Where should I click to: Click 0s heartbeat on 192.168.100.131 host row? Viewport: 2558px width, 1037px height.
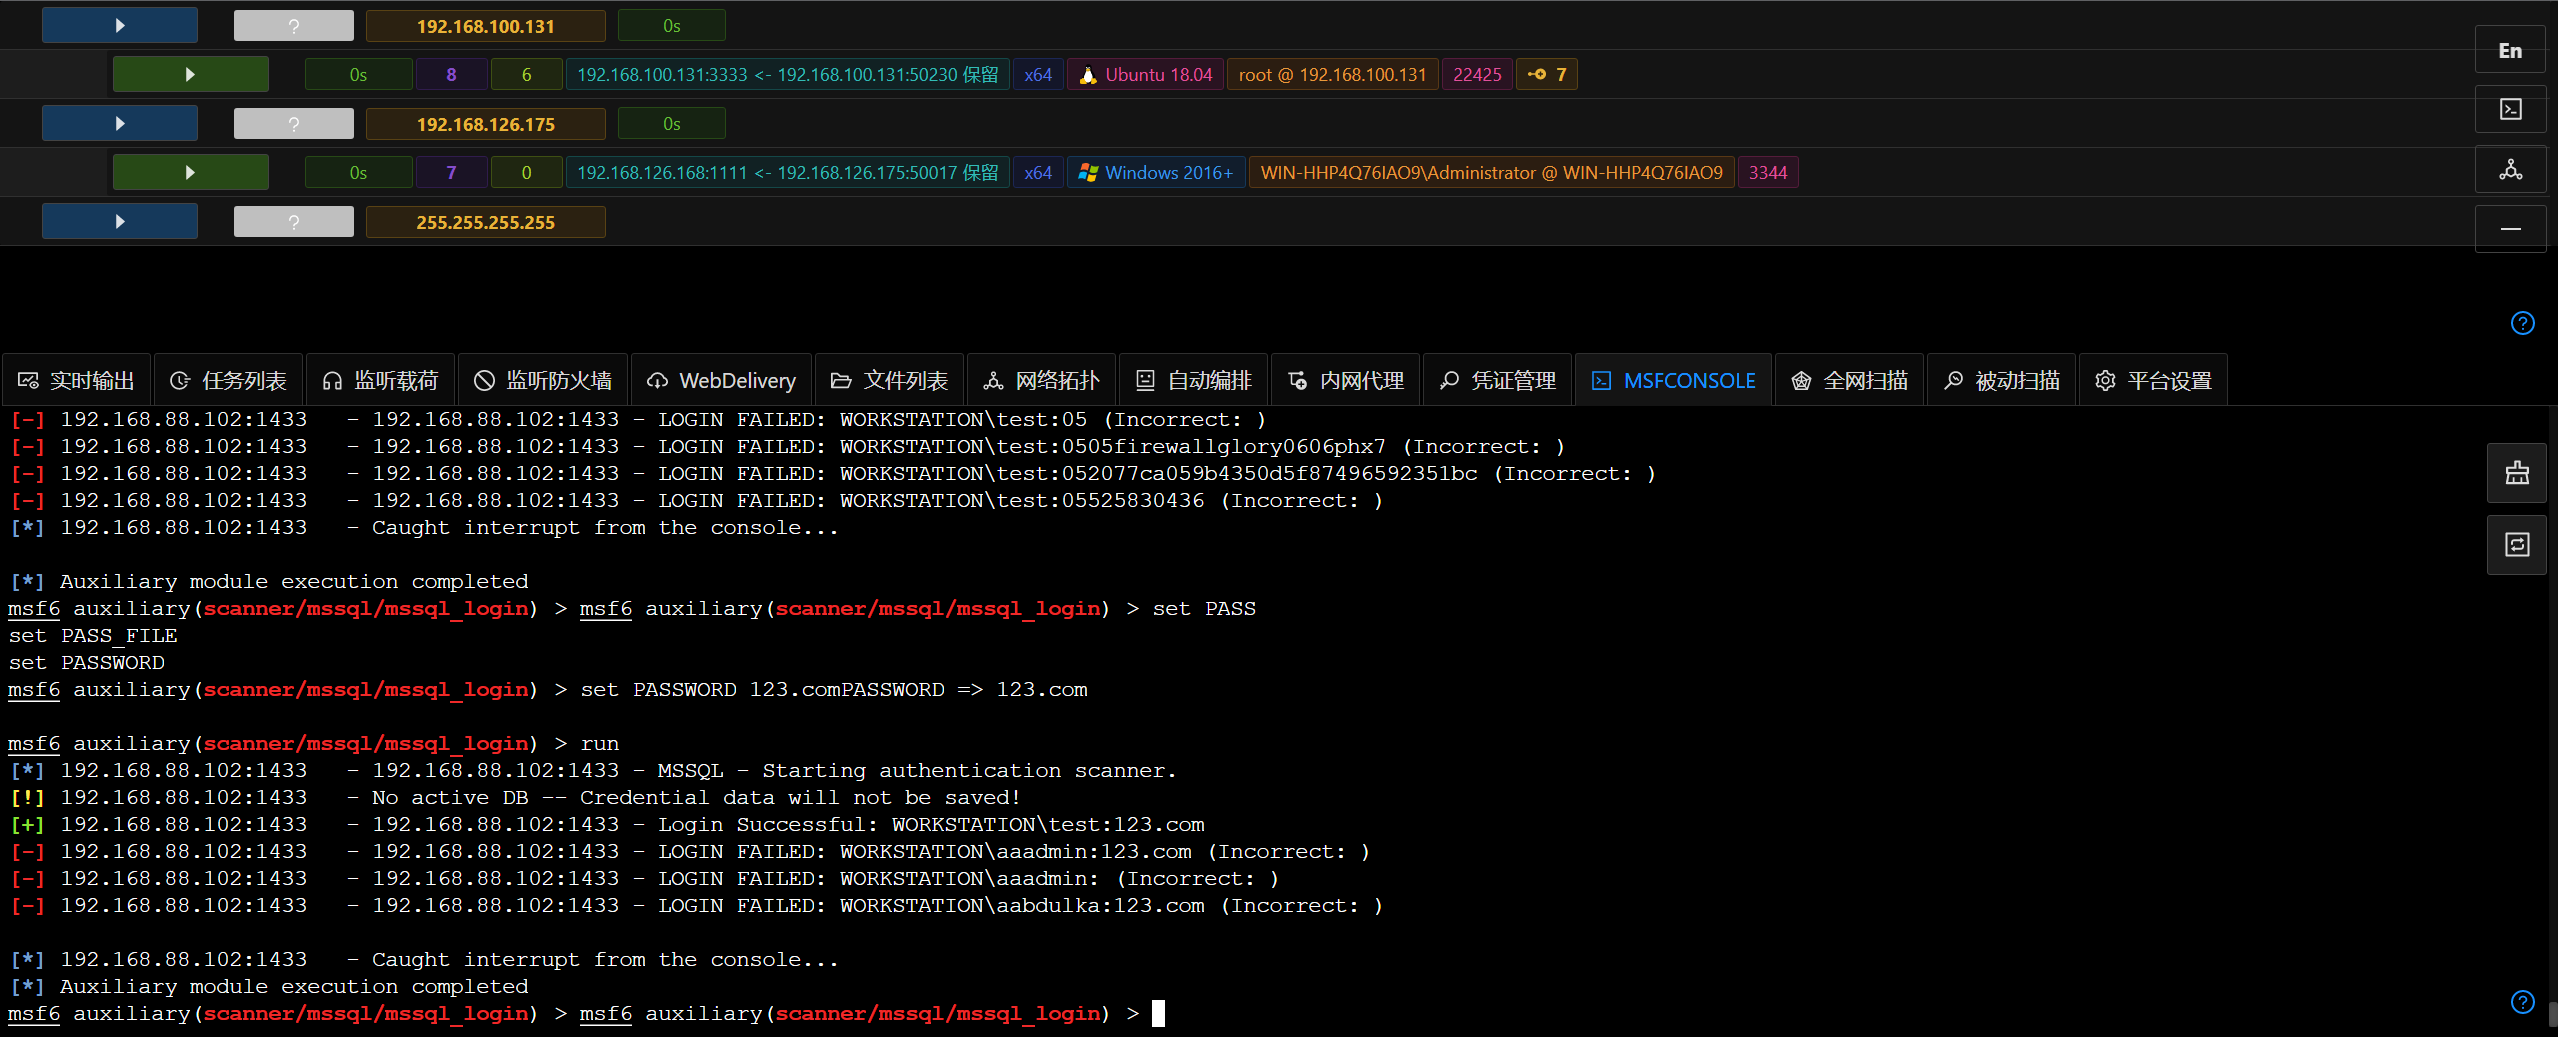672,26
